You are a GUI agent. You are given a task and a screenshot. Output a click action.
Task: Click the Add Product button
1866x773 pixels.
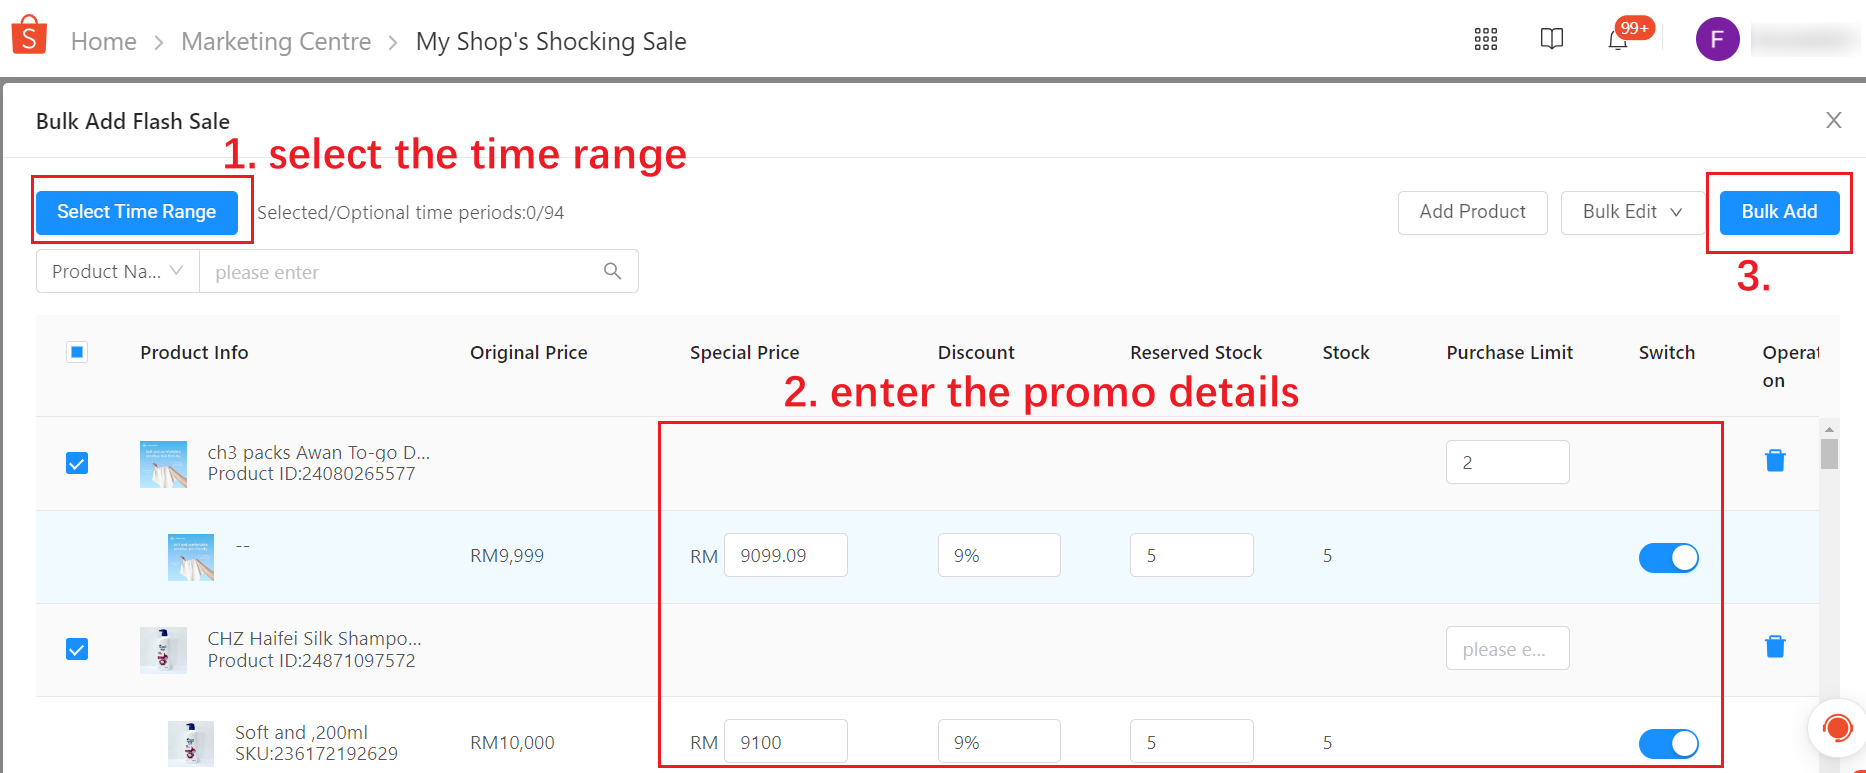pyautogui.click(x=1472, y=212)
